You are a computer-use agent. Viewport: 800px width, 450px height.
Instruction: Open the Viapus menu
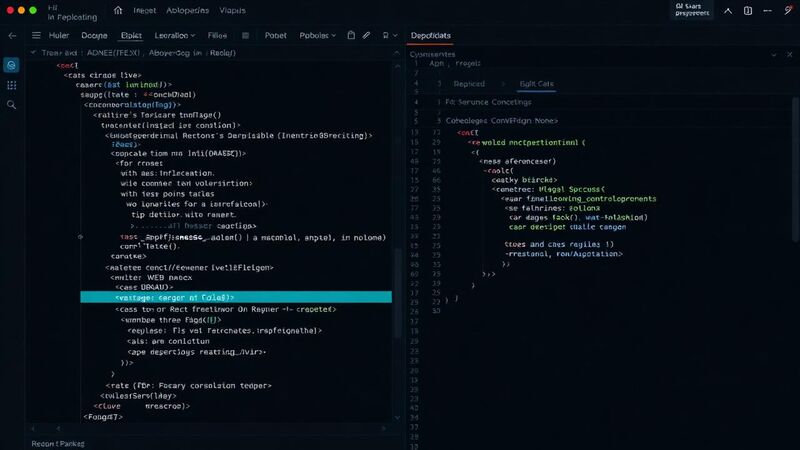(232, 10)
